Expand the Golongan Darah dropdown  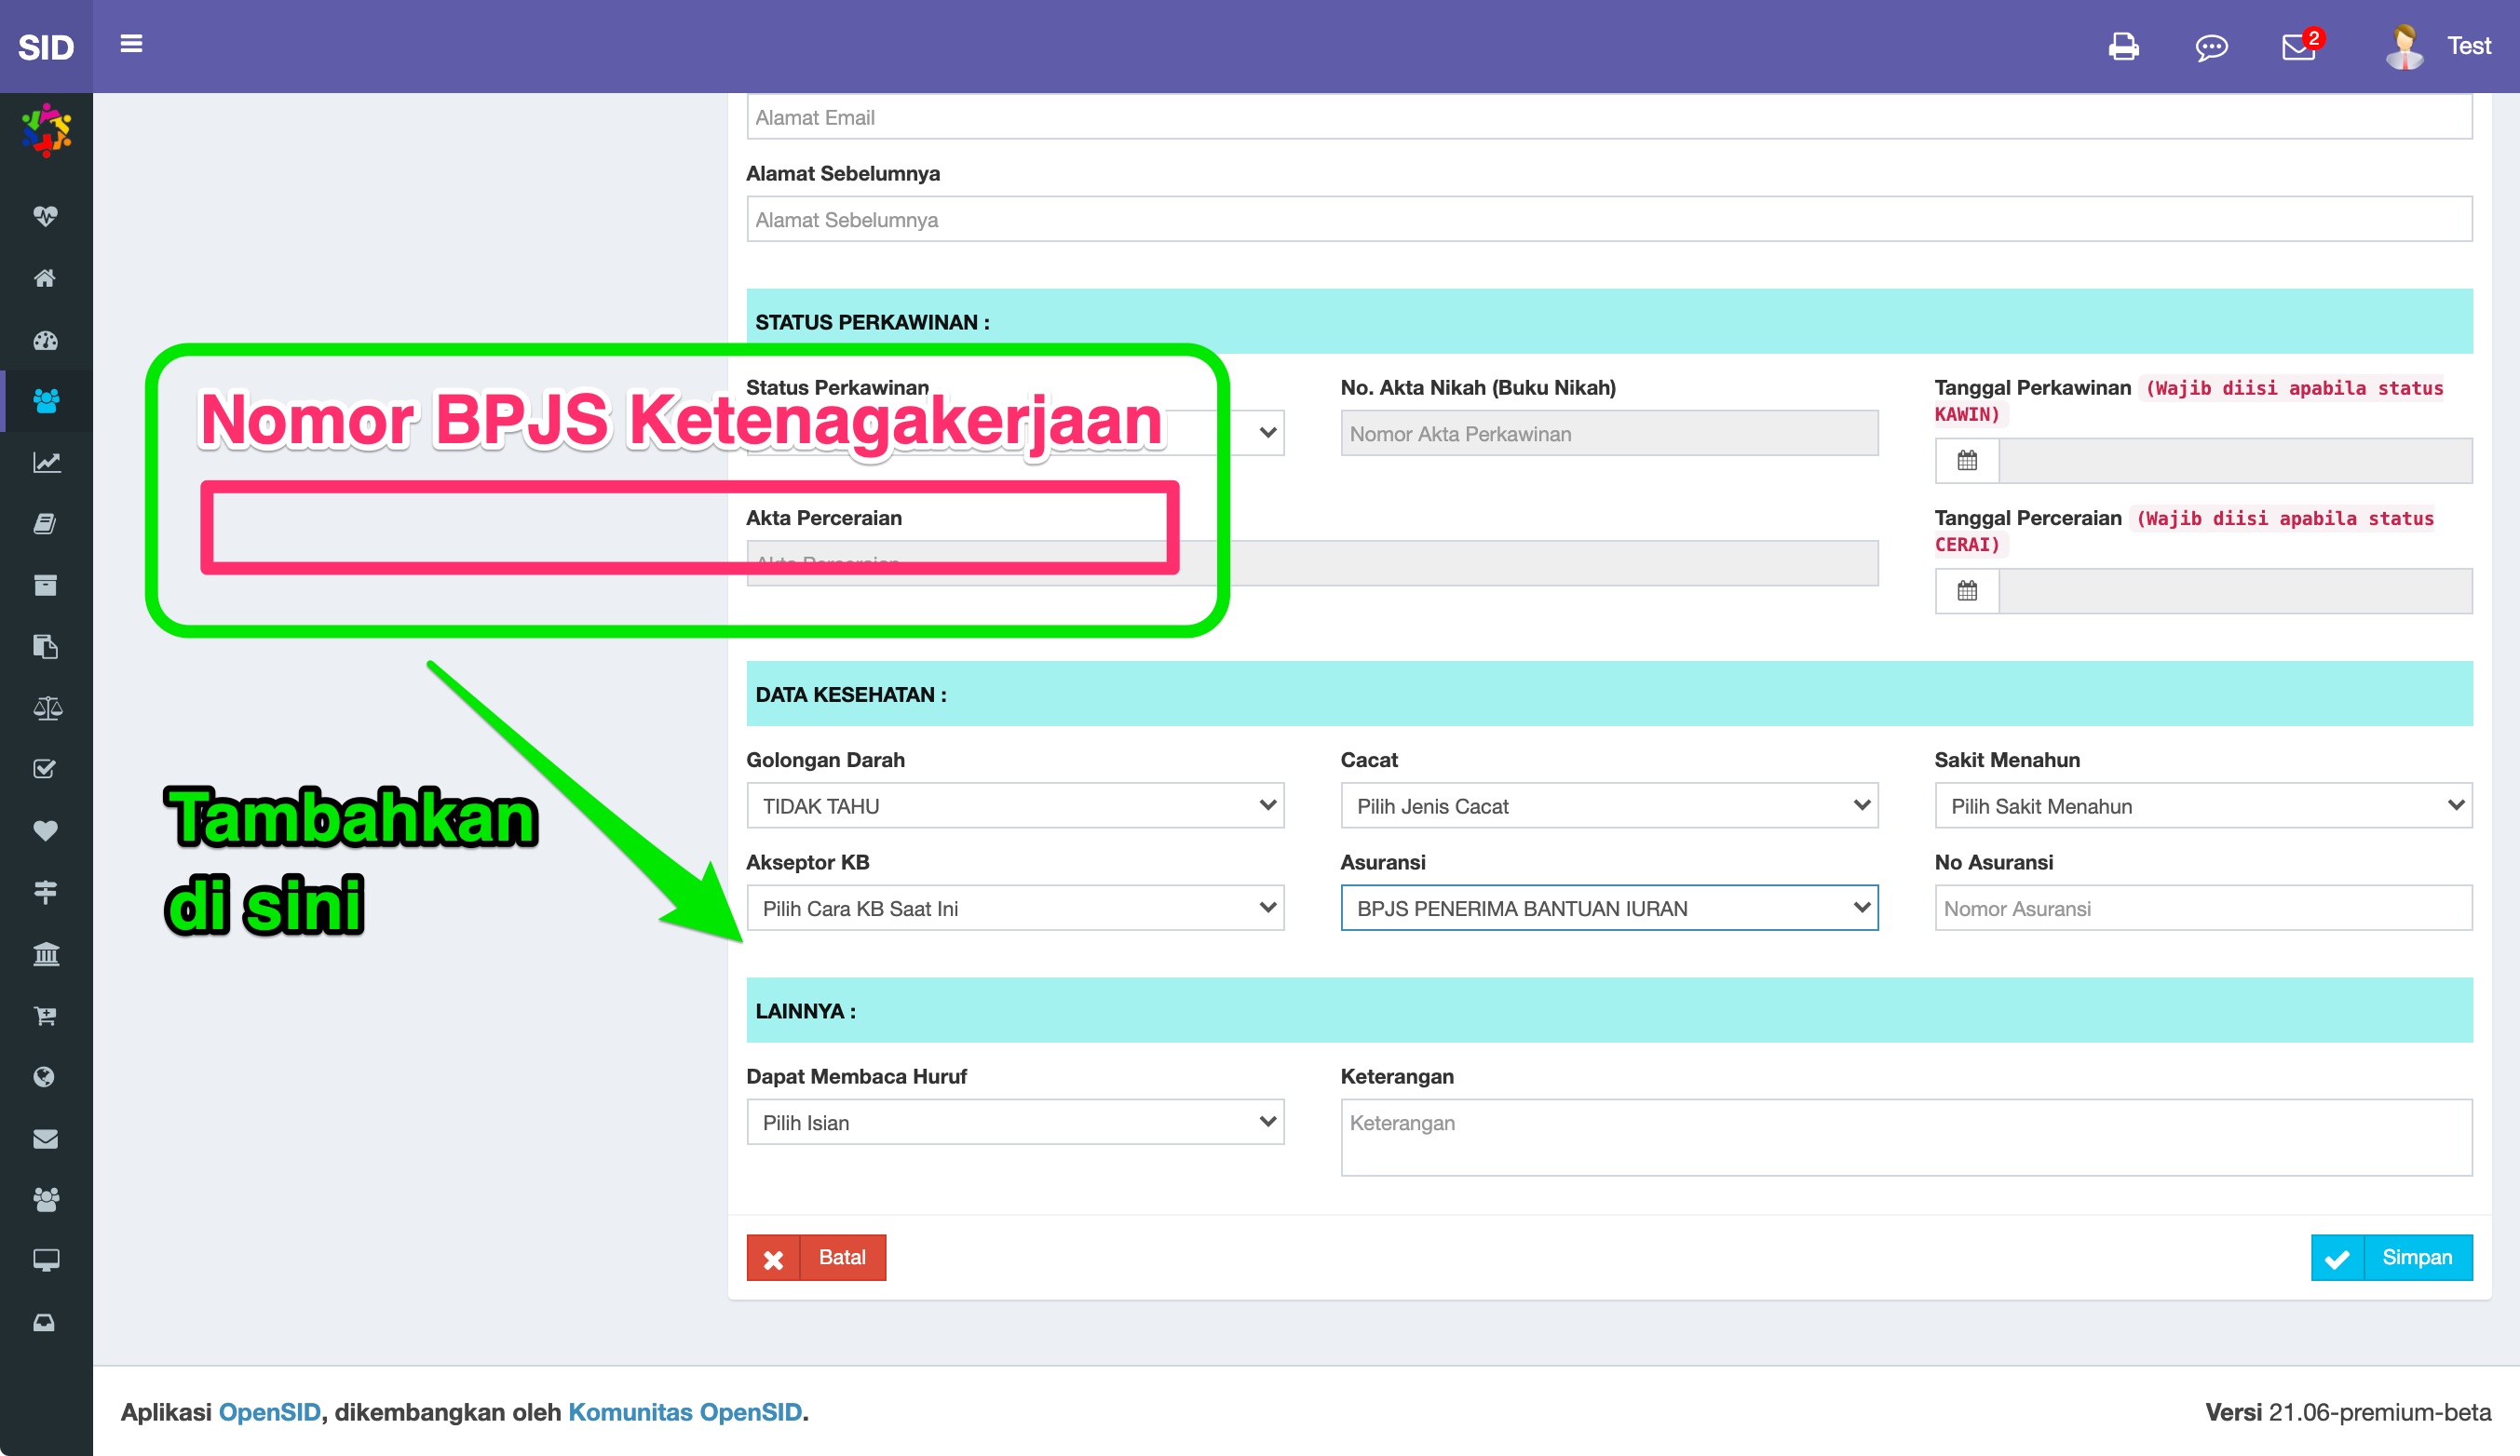[x=1014, y=806]
